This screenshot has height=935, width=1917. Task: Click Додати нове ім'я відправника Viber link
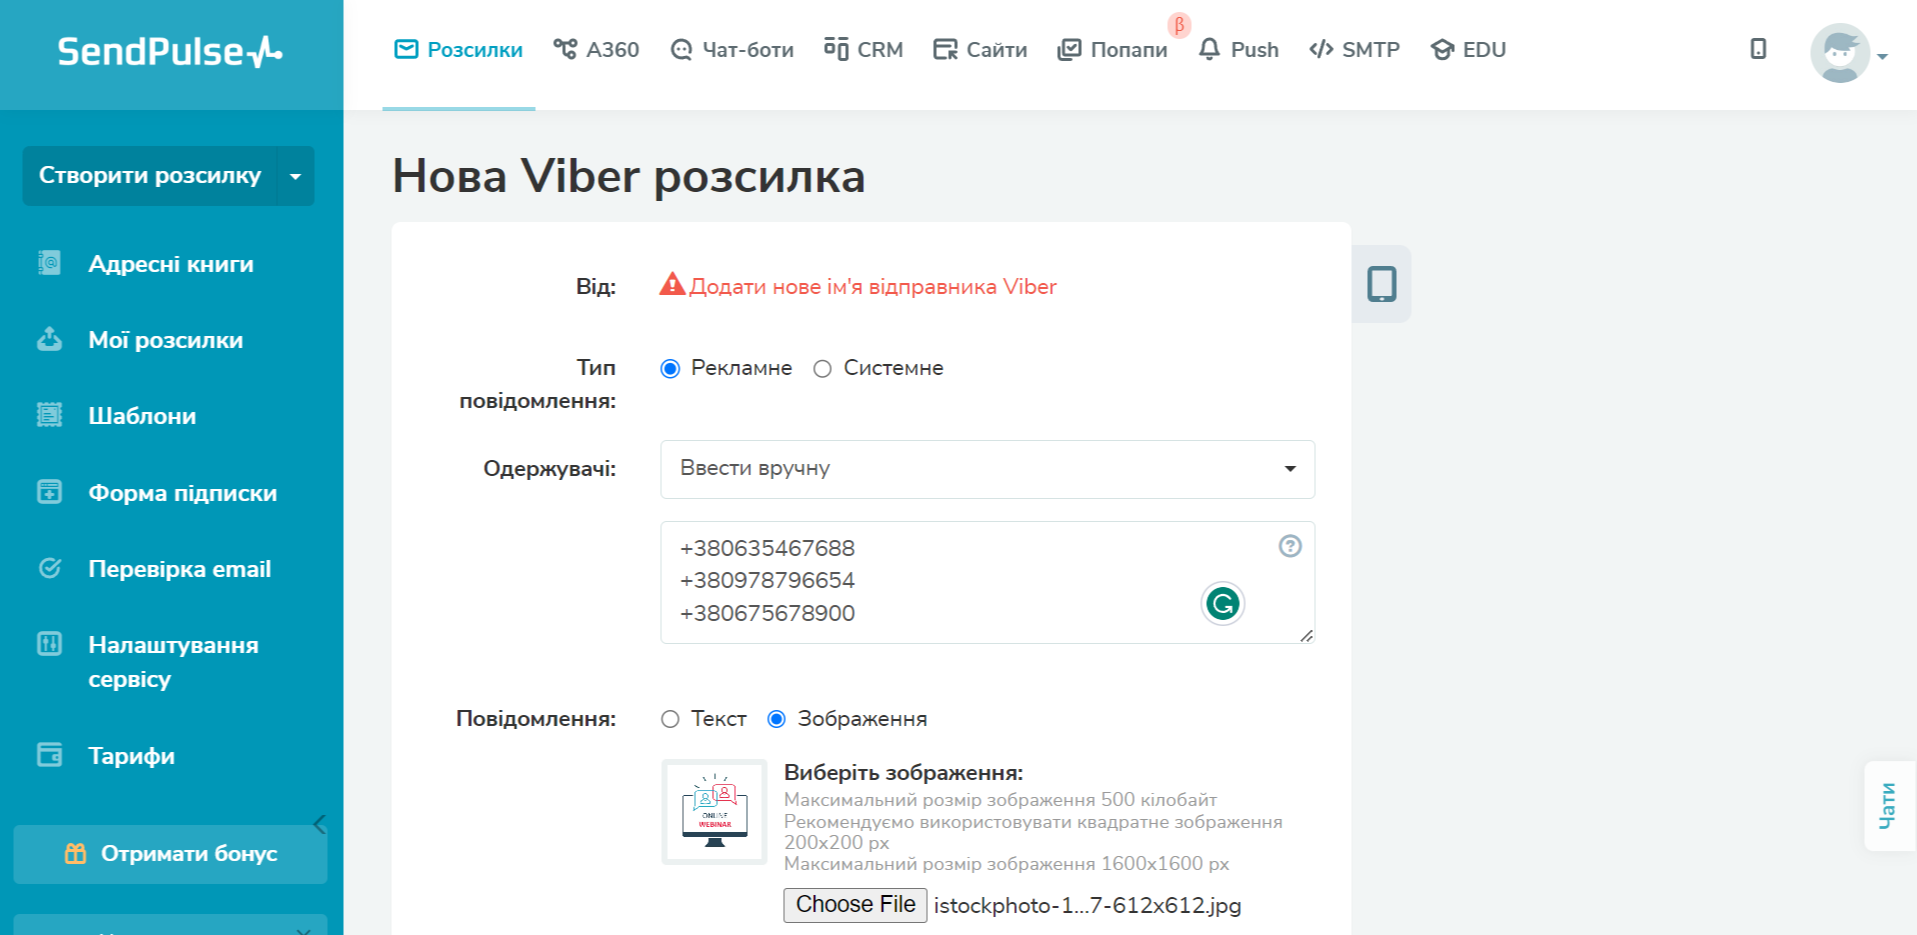(x=873, y=287)
